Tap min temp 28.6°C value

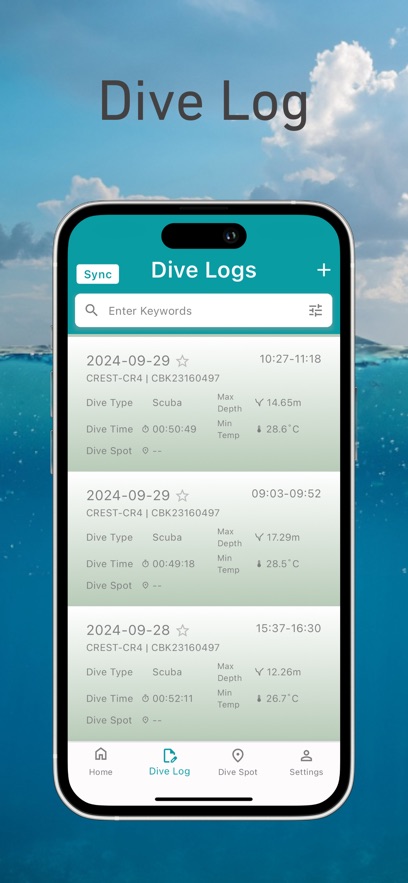[283, 429]
